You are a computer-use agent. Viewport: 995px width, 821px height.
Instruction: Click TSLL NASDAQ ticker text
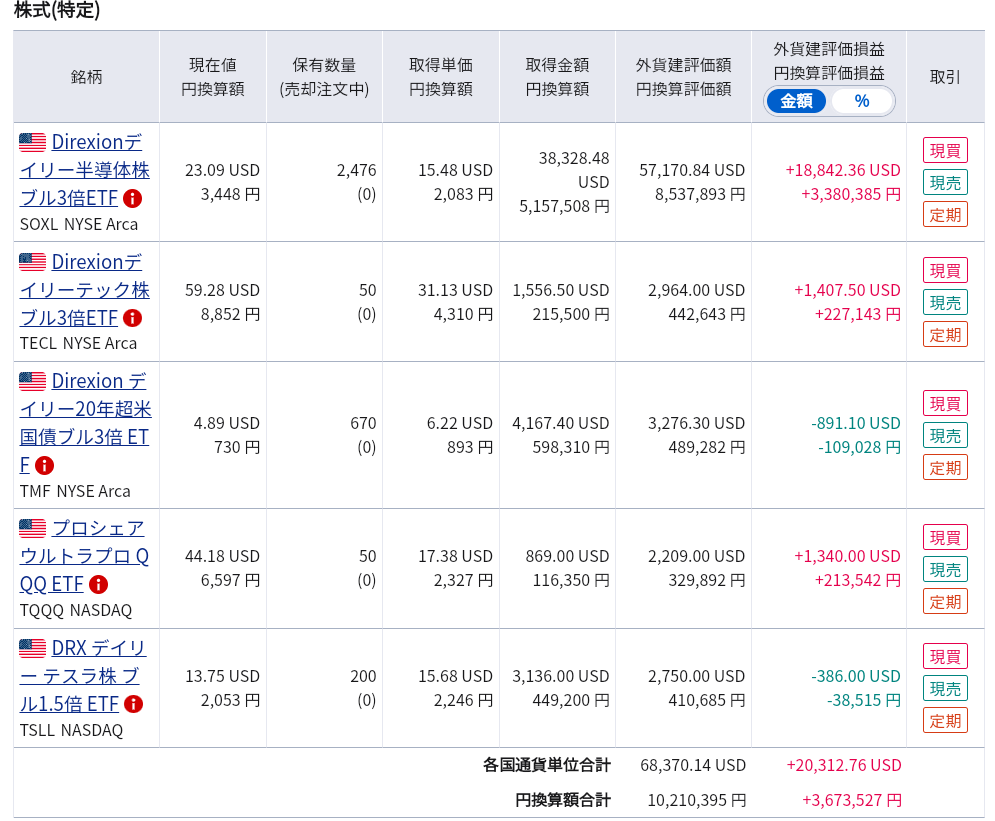click(x=71, y=730)
